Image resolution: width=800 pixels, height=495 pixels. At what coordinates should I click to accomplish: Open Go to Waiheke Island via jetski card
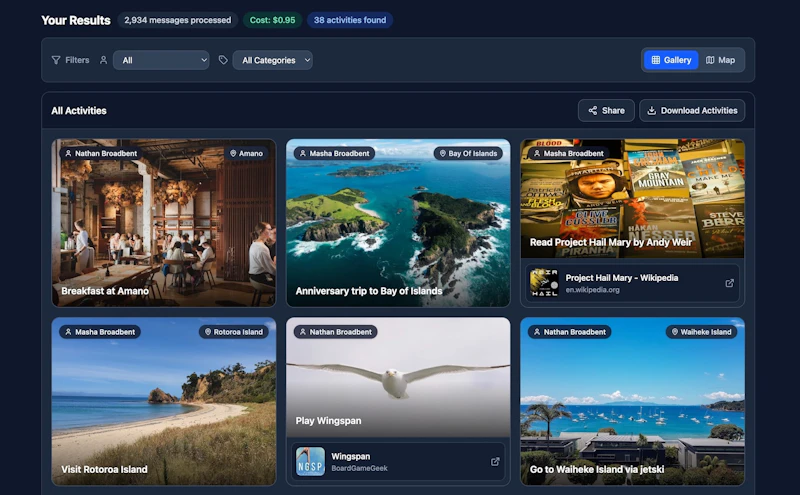coord(632,402)
